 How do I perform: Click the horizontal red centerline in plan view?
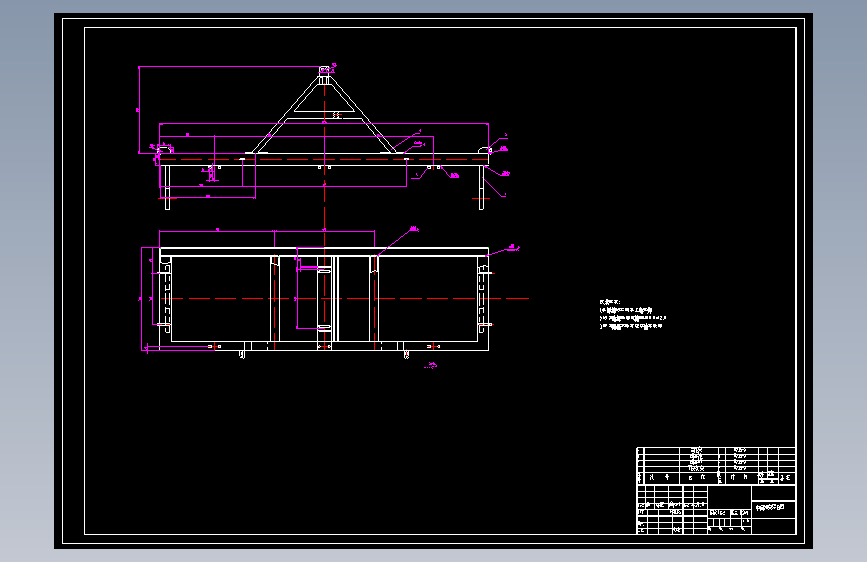[x=344, y=299]
